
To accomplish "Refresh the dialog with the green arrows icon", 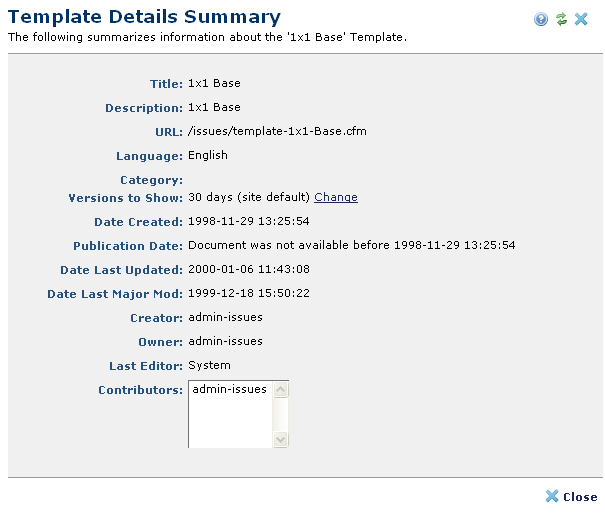I will pyautogui.click(x=562, y=19).
